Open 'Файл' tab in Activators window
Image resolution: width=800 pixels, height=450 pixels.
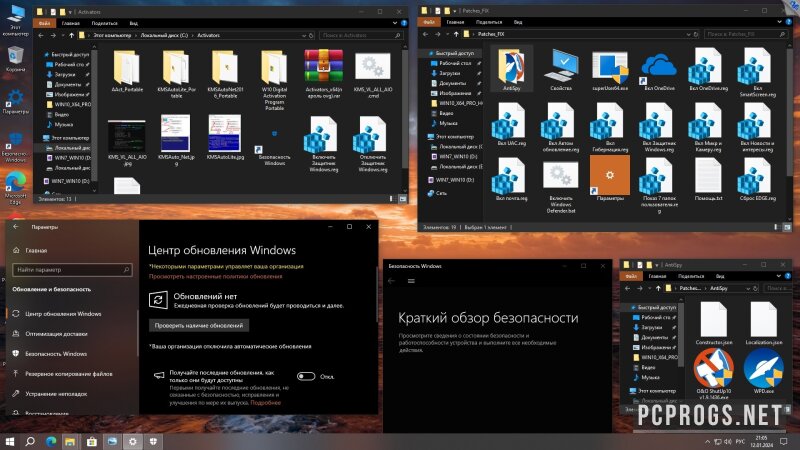[x=44, y=23]
